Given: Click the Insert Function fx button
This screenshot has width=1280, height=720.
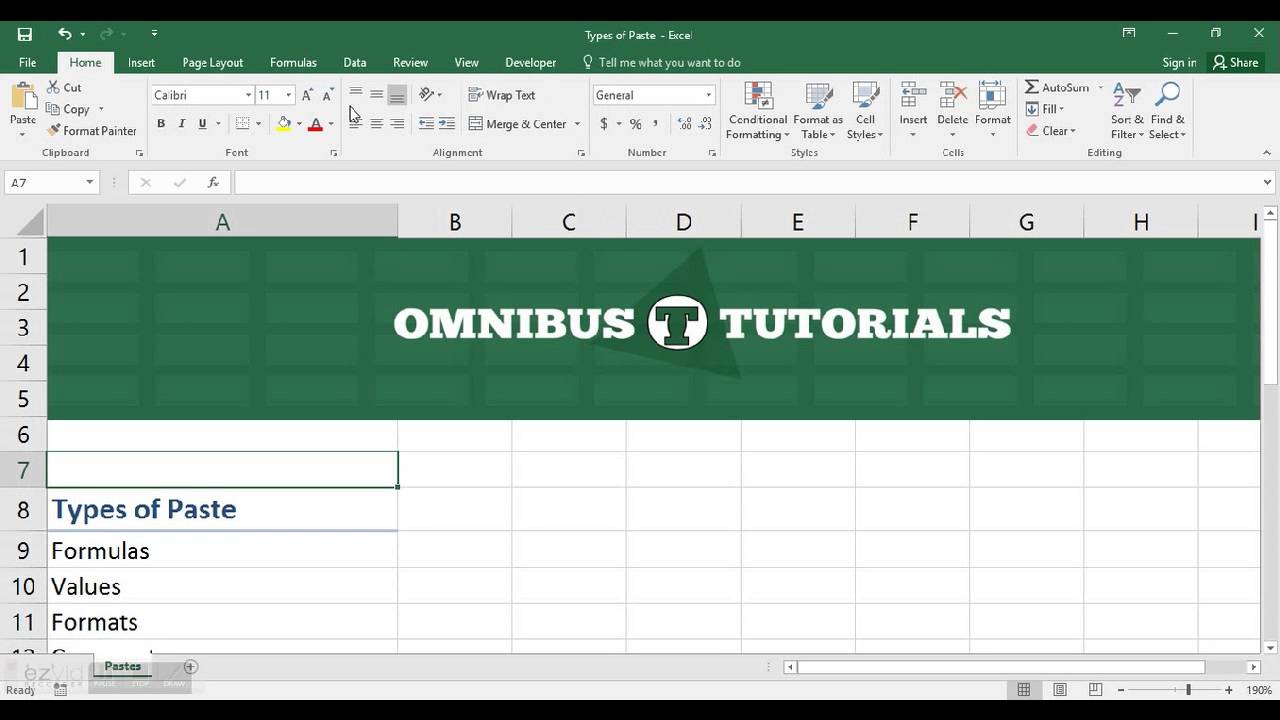Looking at the screenshot, I should 213,183.
